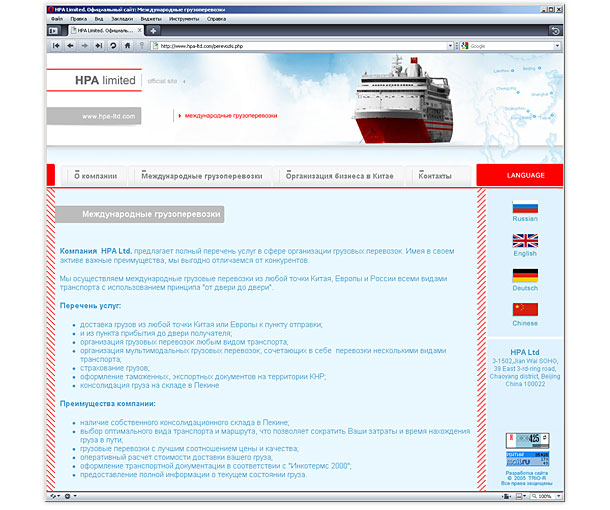Go back one page
Screen dimensions: 610x510
(x=70, y=46)
